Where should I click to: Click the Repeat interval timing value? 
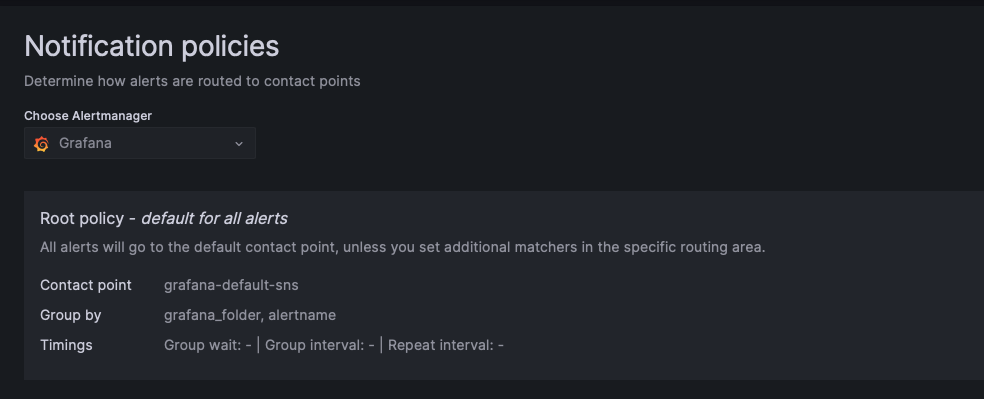(446, 345)
